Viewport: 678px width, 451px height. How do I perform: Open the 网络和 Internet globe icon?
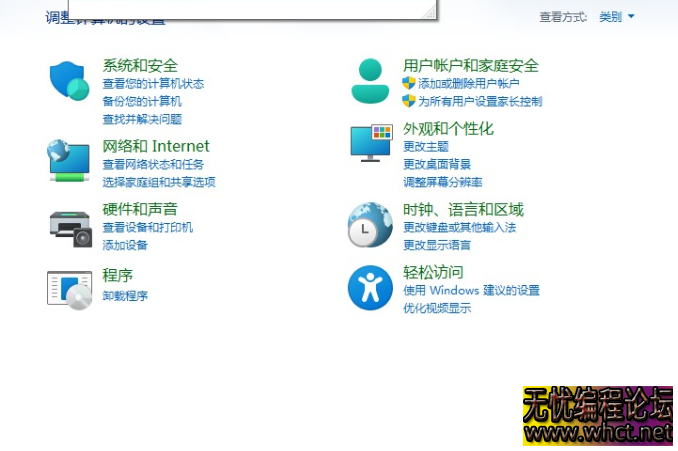(70, 160)
